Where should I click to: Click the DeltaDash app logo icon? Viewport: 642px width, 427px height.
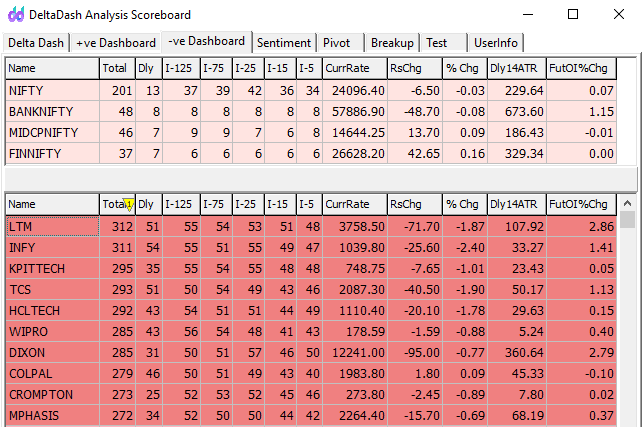[16, 15]
